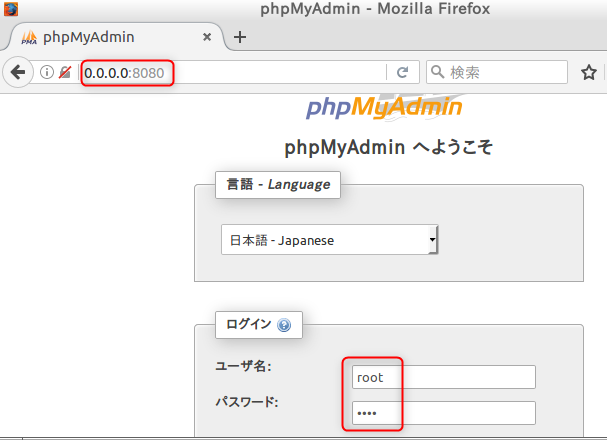Click the 言語 - Language legend label

[x=278, y=185]
